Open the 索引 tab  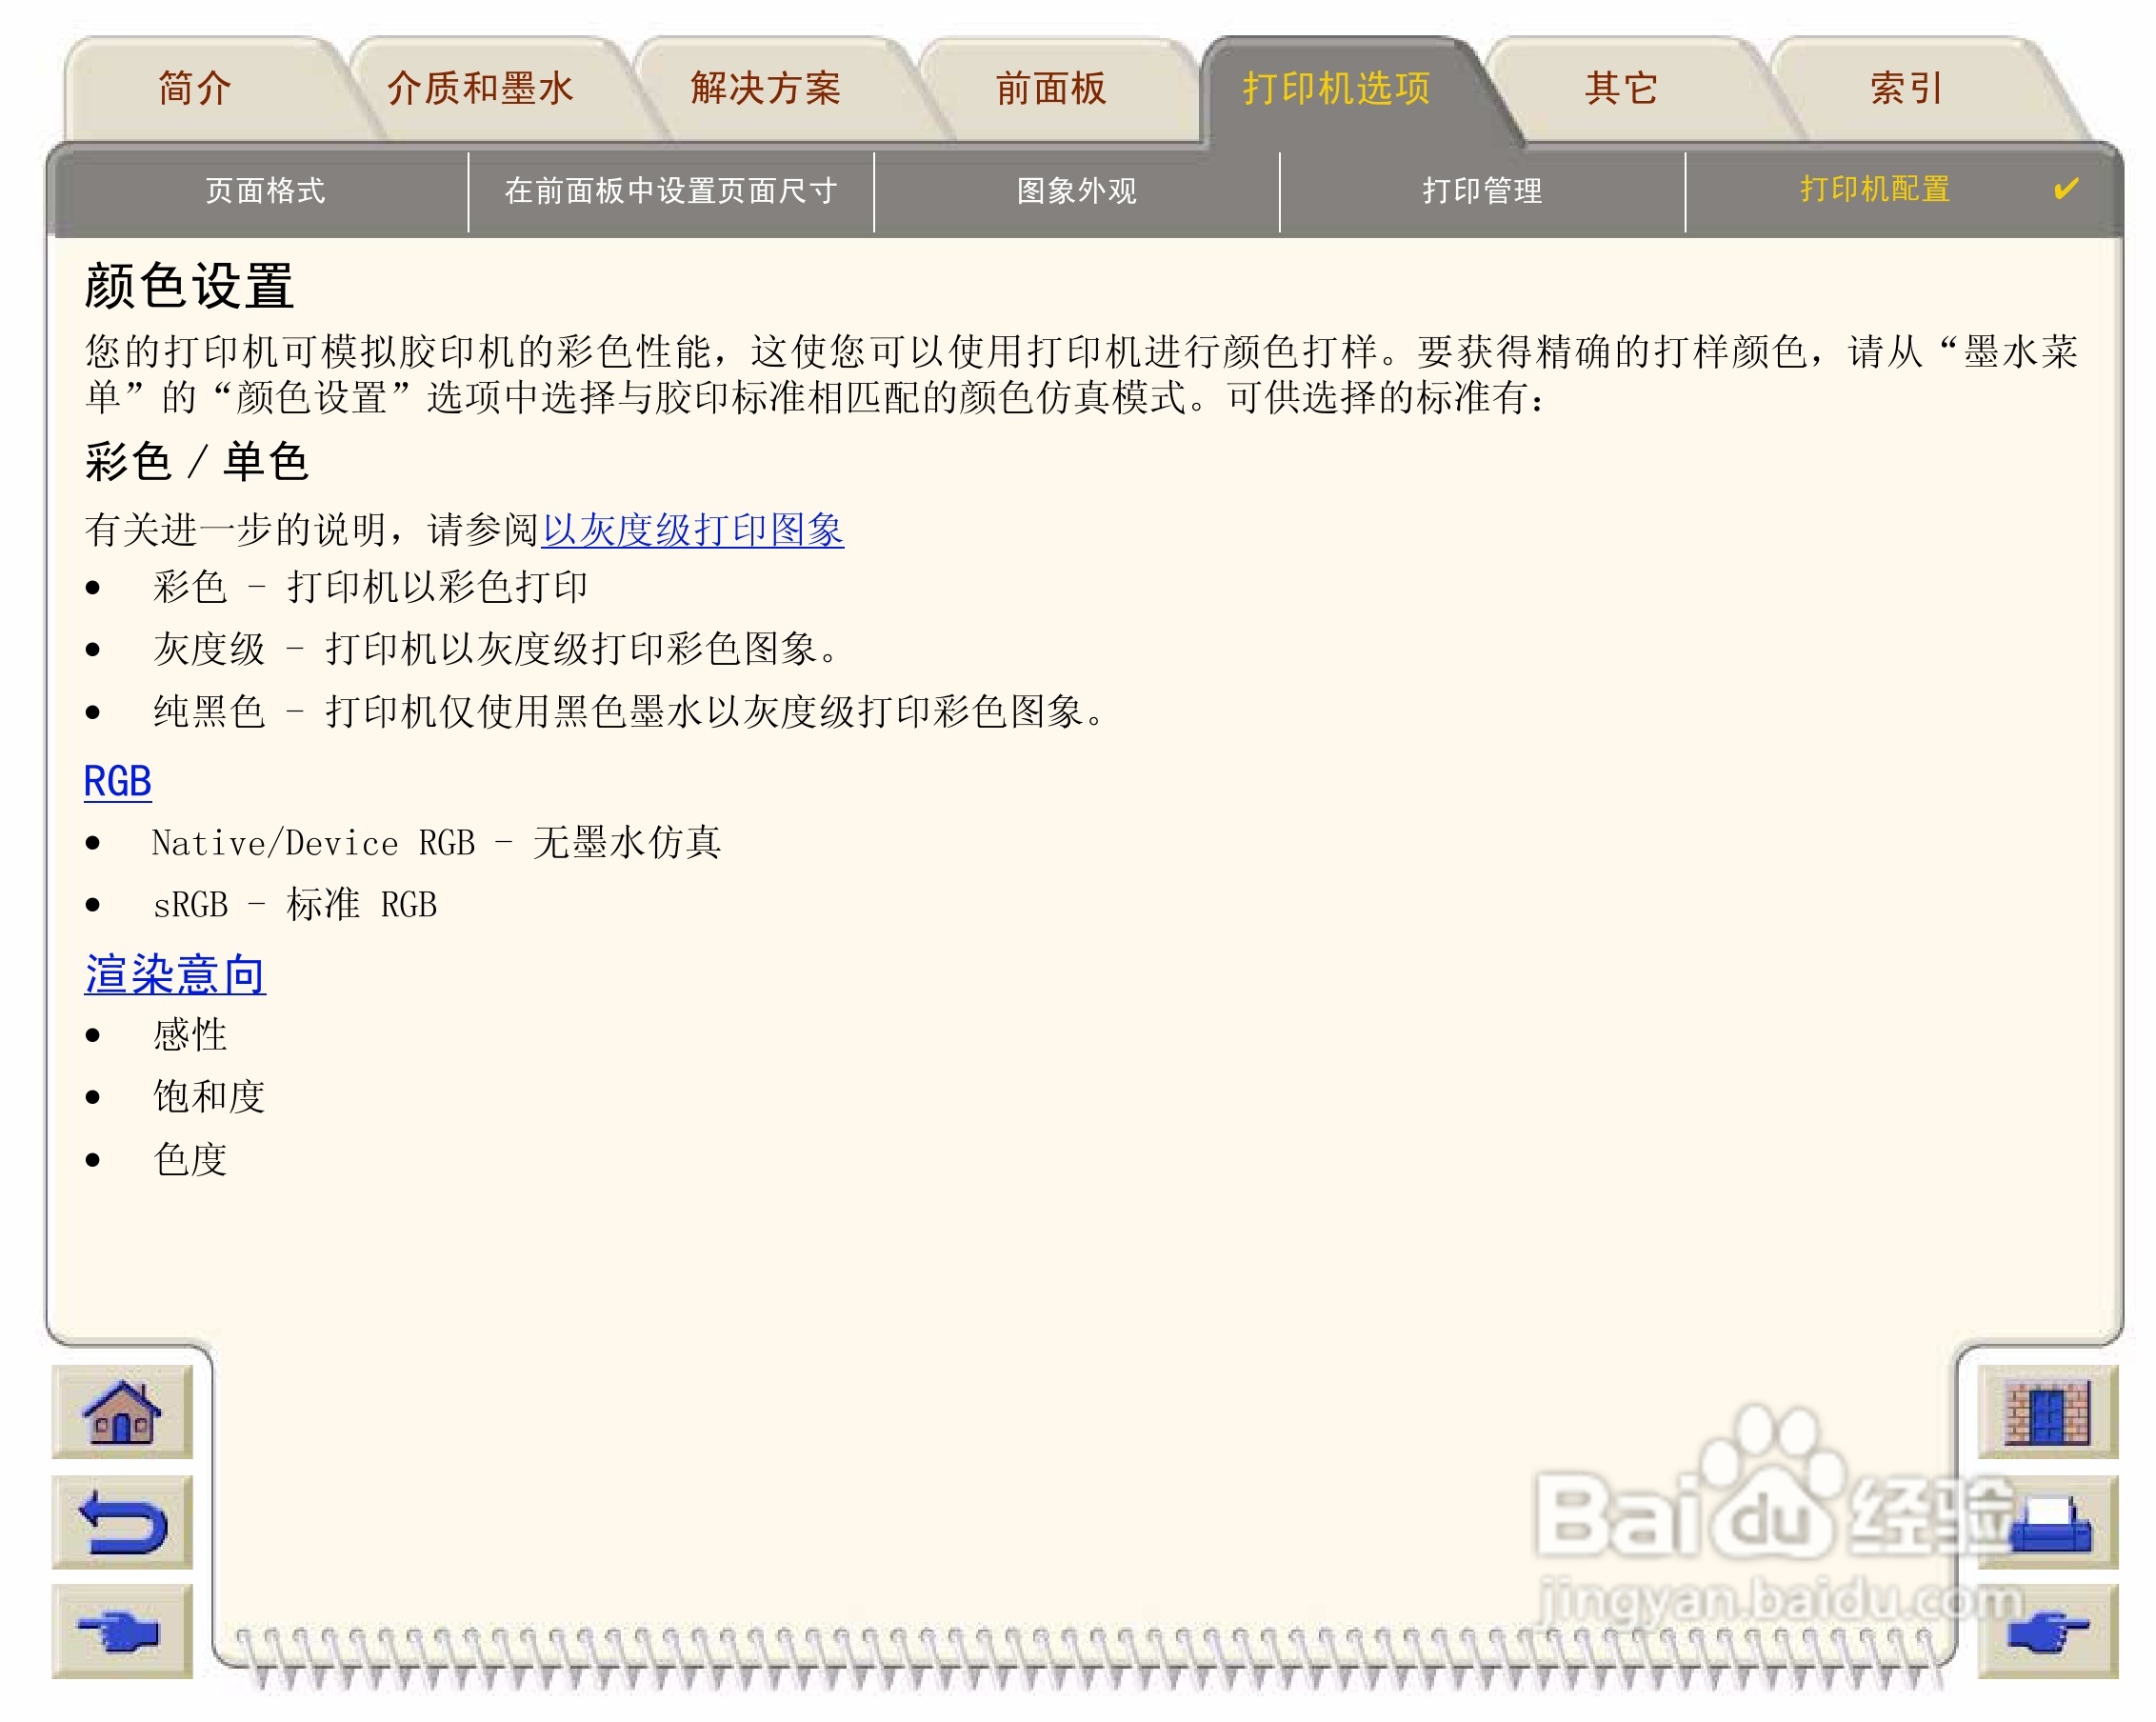(x=1905, y=89)
